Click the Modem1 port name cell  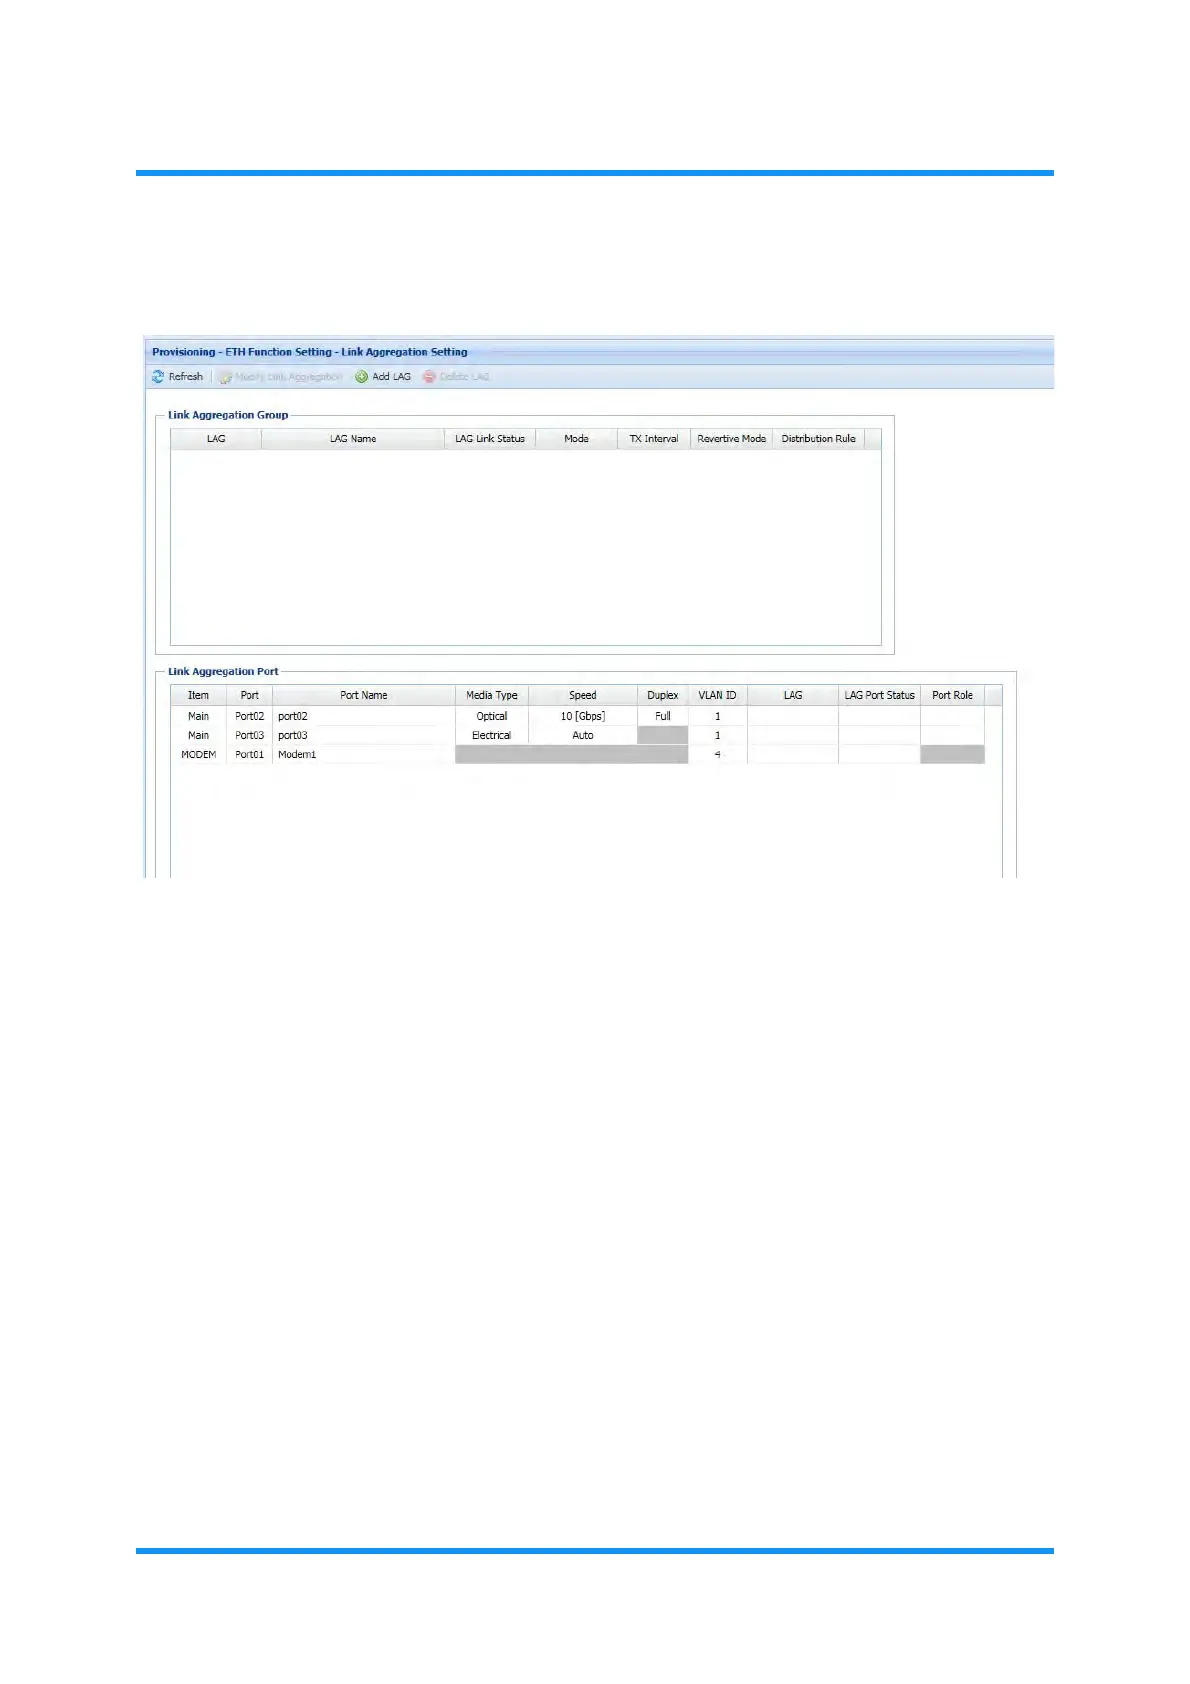click(364, 755)
